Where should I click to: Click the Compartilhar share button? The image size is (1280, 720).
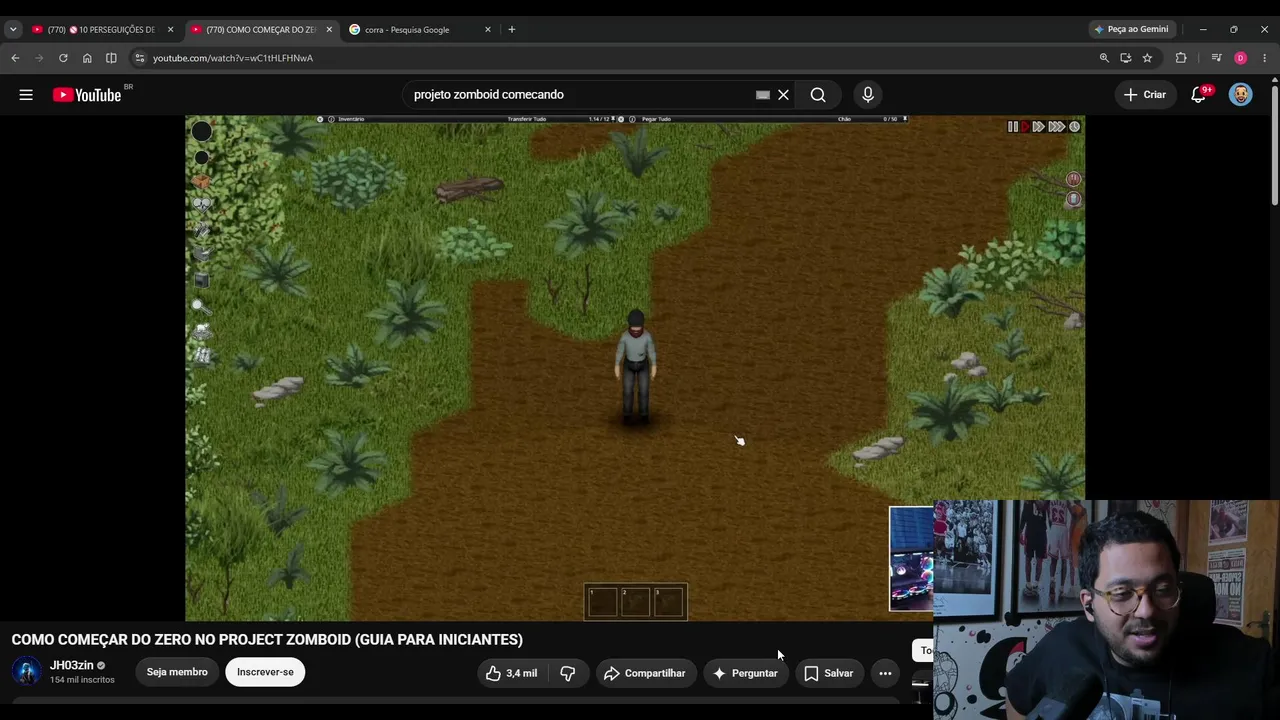[645, 673]
